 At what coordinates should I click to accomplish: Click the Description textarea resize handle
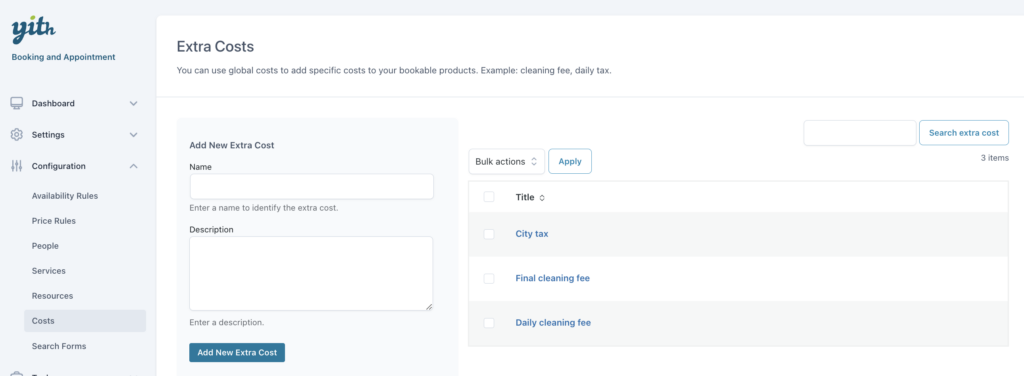coord(428,306)
